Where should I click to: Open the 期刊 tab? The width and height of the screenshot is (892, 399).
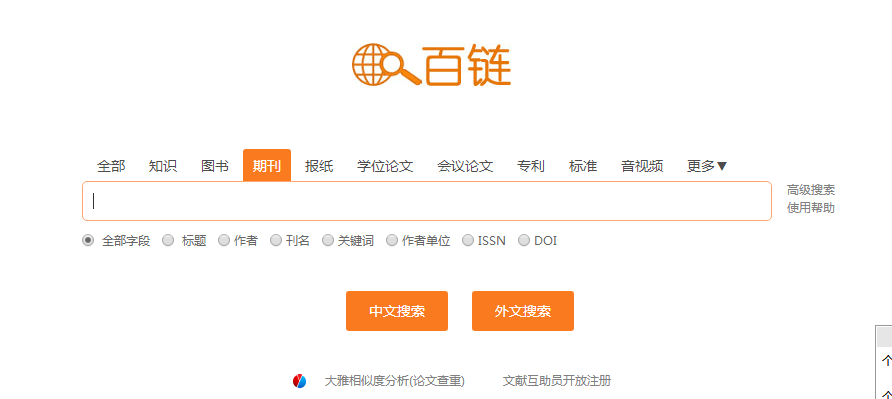click(x=267, y=166)
